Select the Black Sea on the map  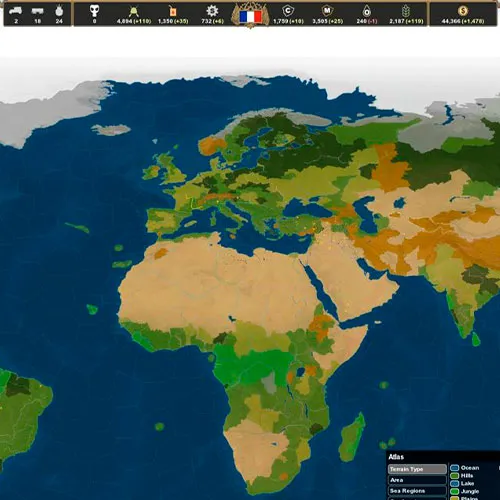(305, 209)
